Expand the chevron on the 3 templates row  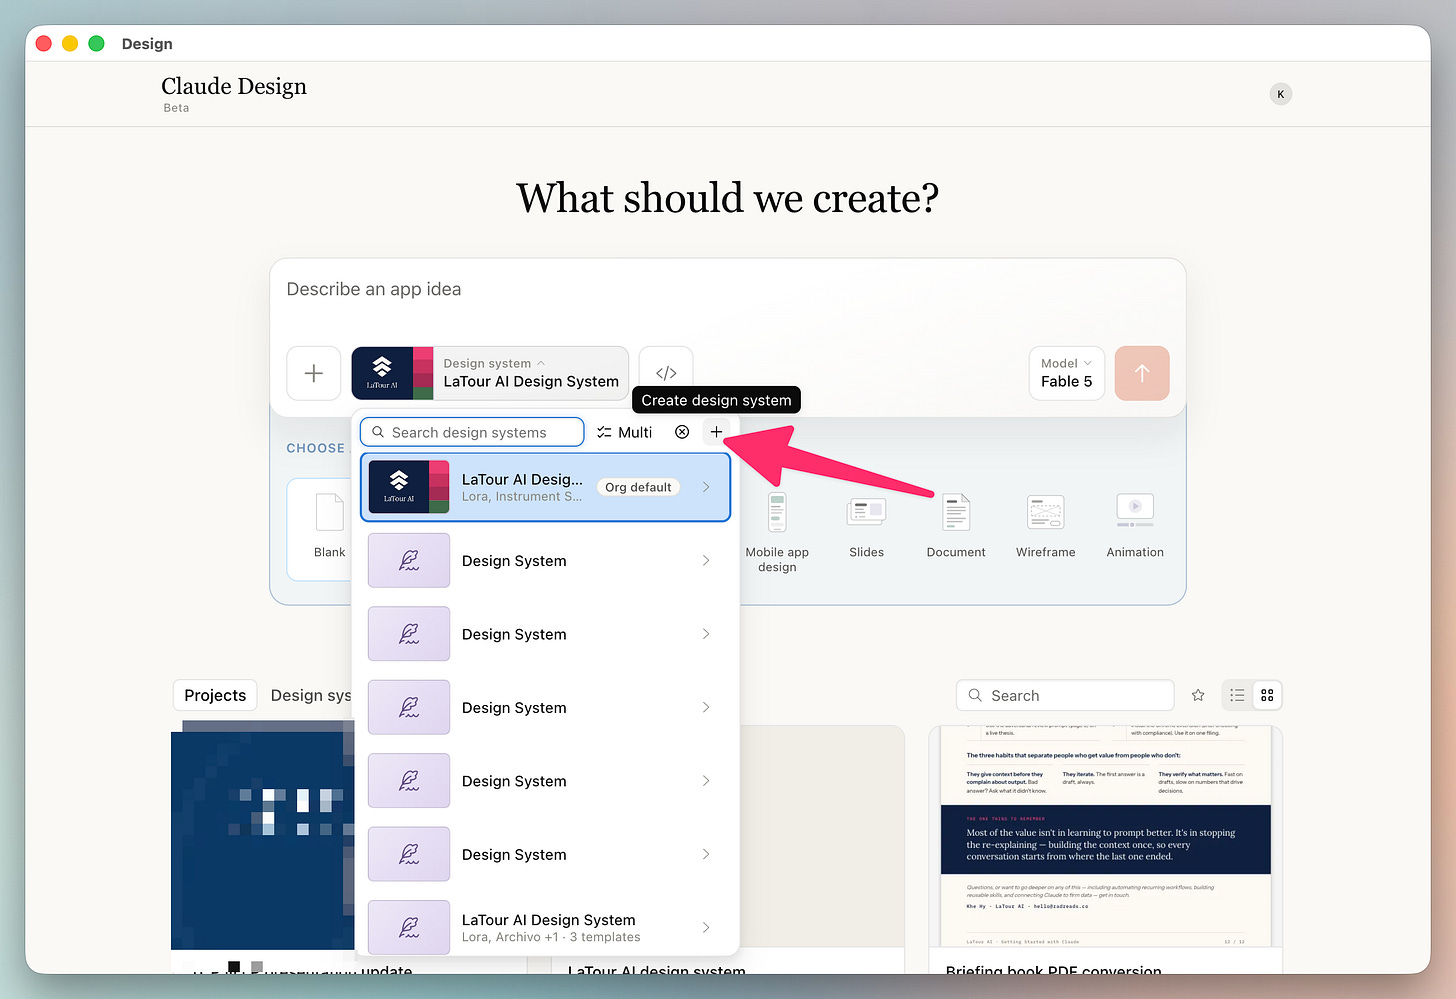pos(706,927)
